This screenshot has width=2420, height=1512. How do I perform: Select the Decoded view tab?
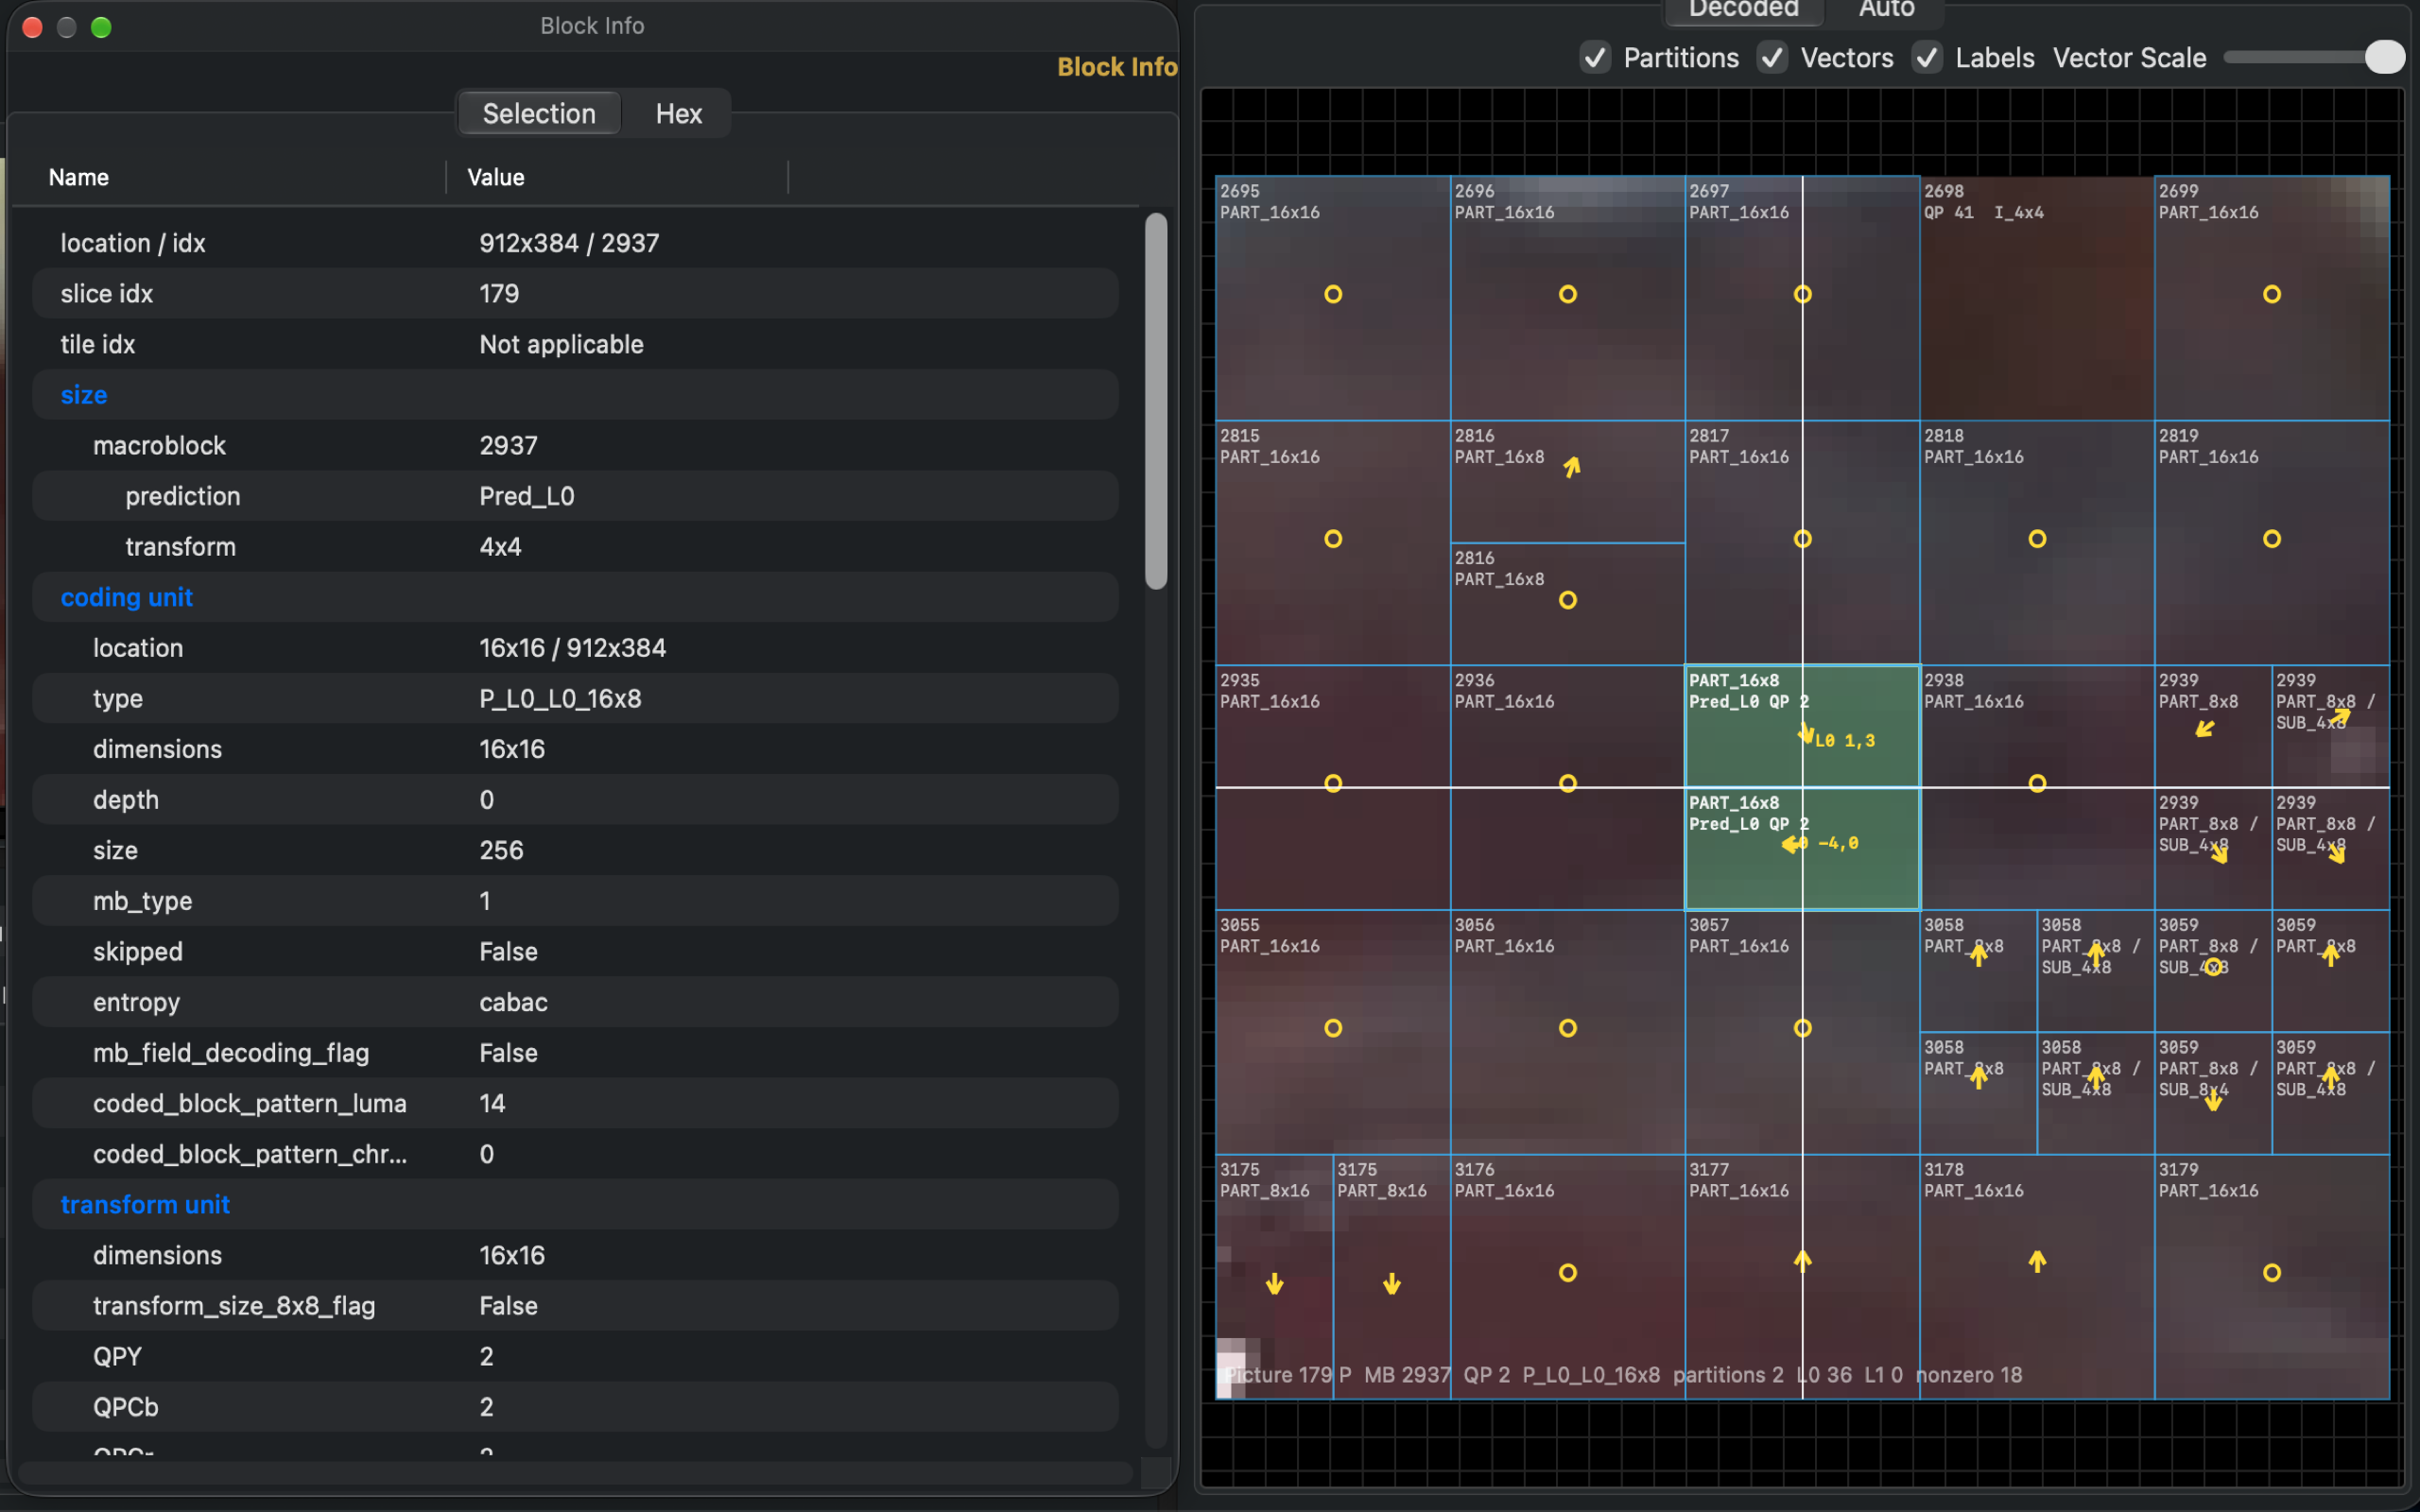pyautogui.click(x=1743, y=10)
